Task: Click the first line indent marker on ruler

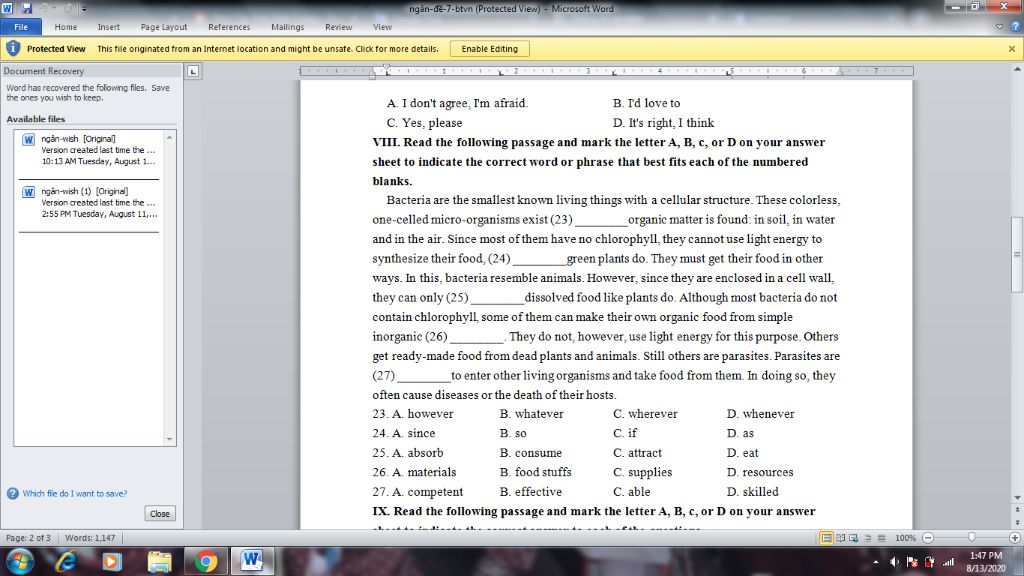Action: [387, 67]
